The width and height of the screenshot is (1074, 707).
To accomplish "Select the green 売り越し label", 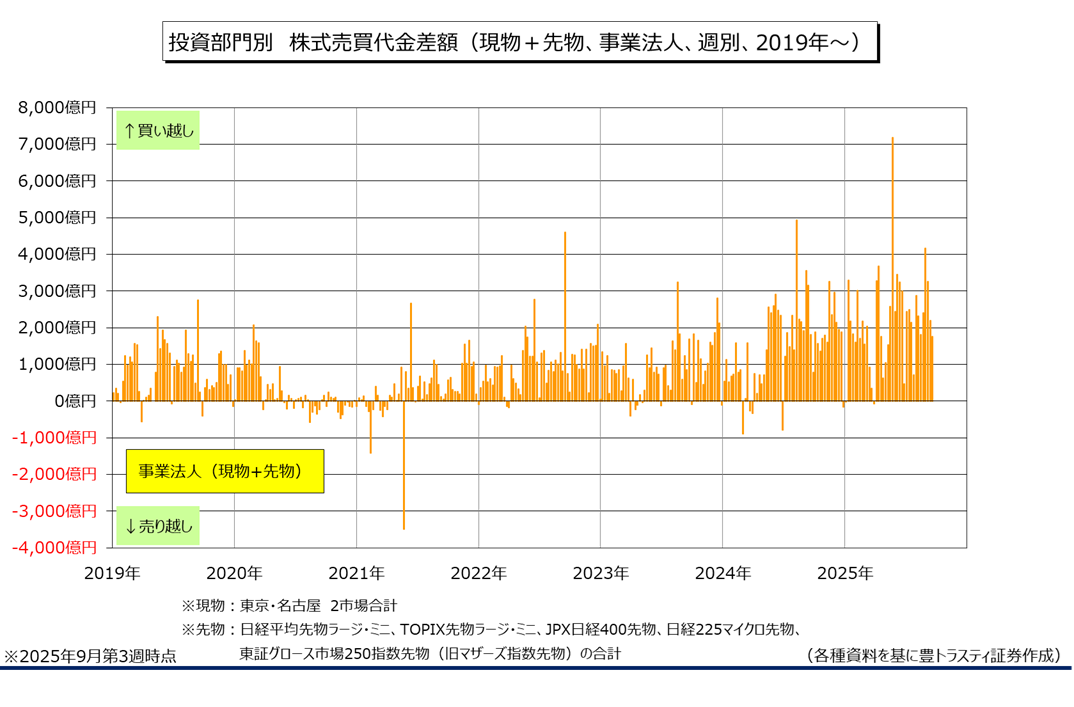I will [x=158, y=525].
